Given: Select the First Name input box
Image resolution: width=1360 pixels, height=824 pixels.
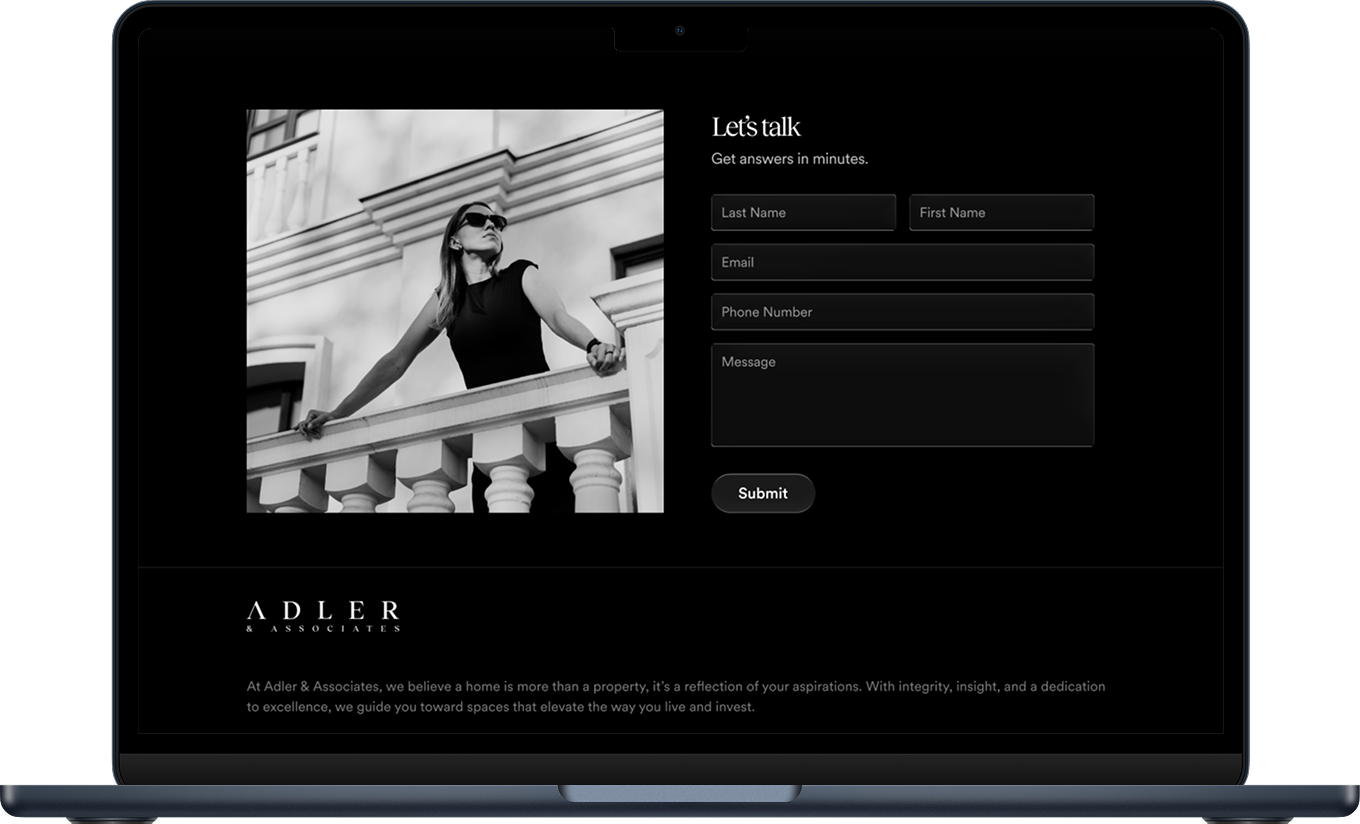Looking at the screenshot, I should coord(1001,213).
